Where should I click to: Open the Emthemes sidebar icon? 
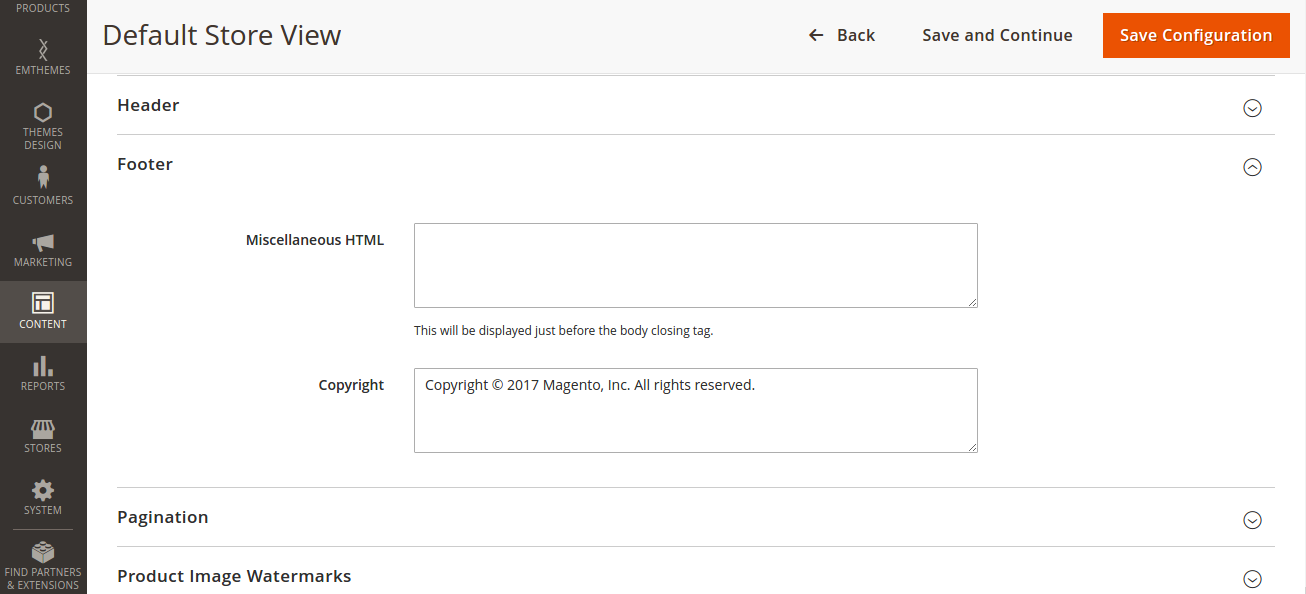click(43, 49)
